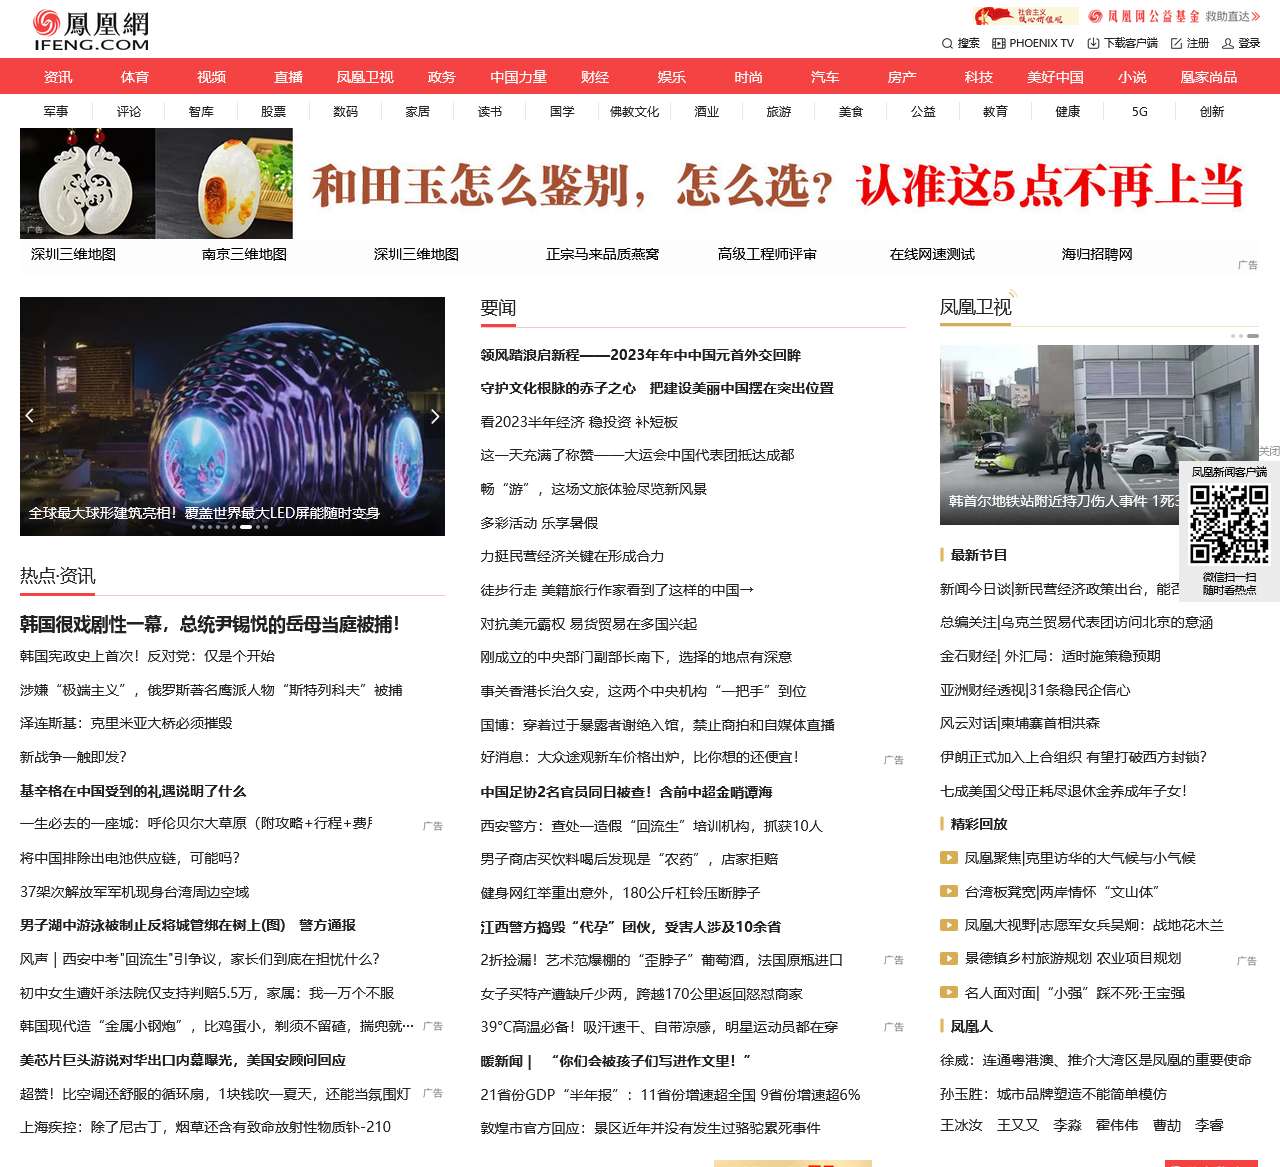Show the previous carousel slide
Image resolution: width=1280 pixels, height=1167 pixels.
tap(30, 416)
